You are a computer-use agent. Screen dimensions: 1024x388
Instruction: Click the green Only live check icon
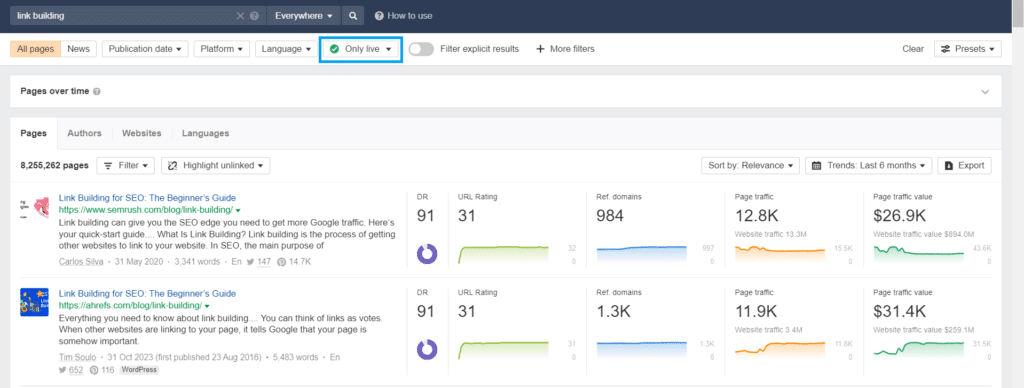pyautogui.click(x=334, y=49)
